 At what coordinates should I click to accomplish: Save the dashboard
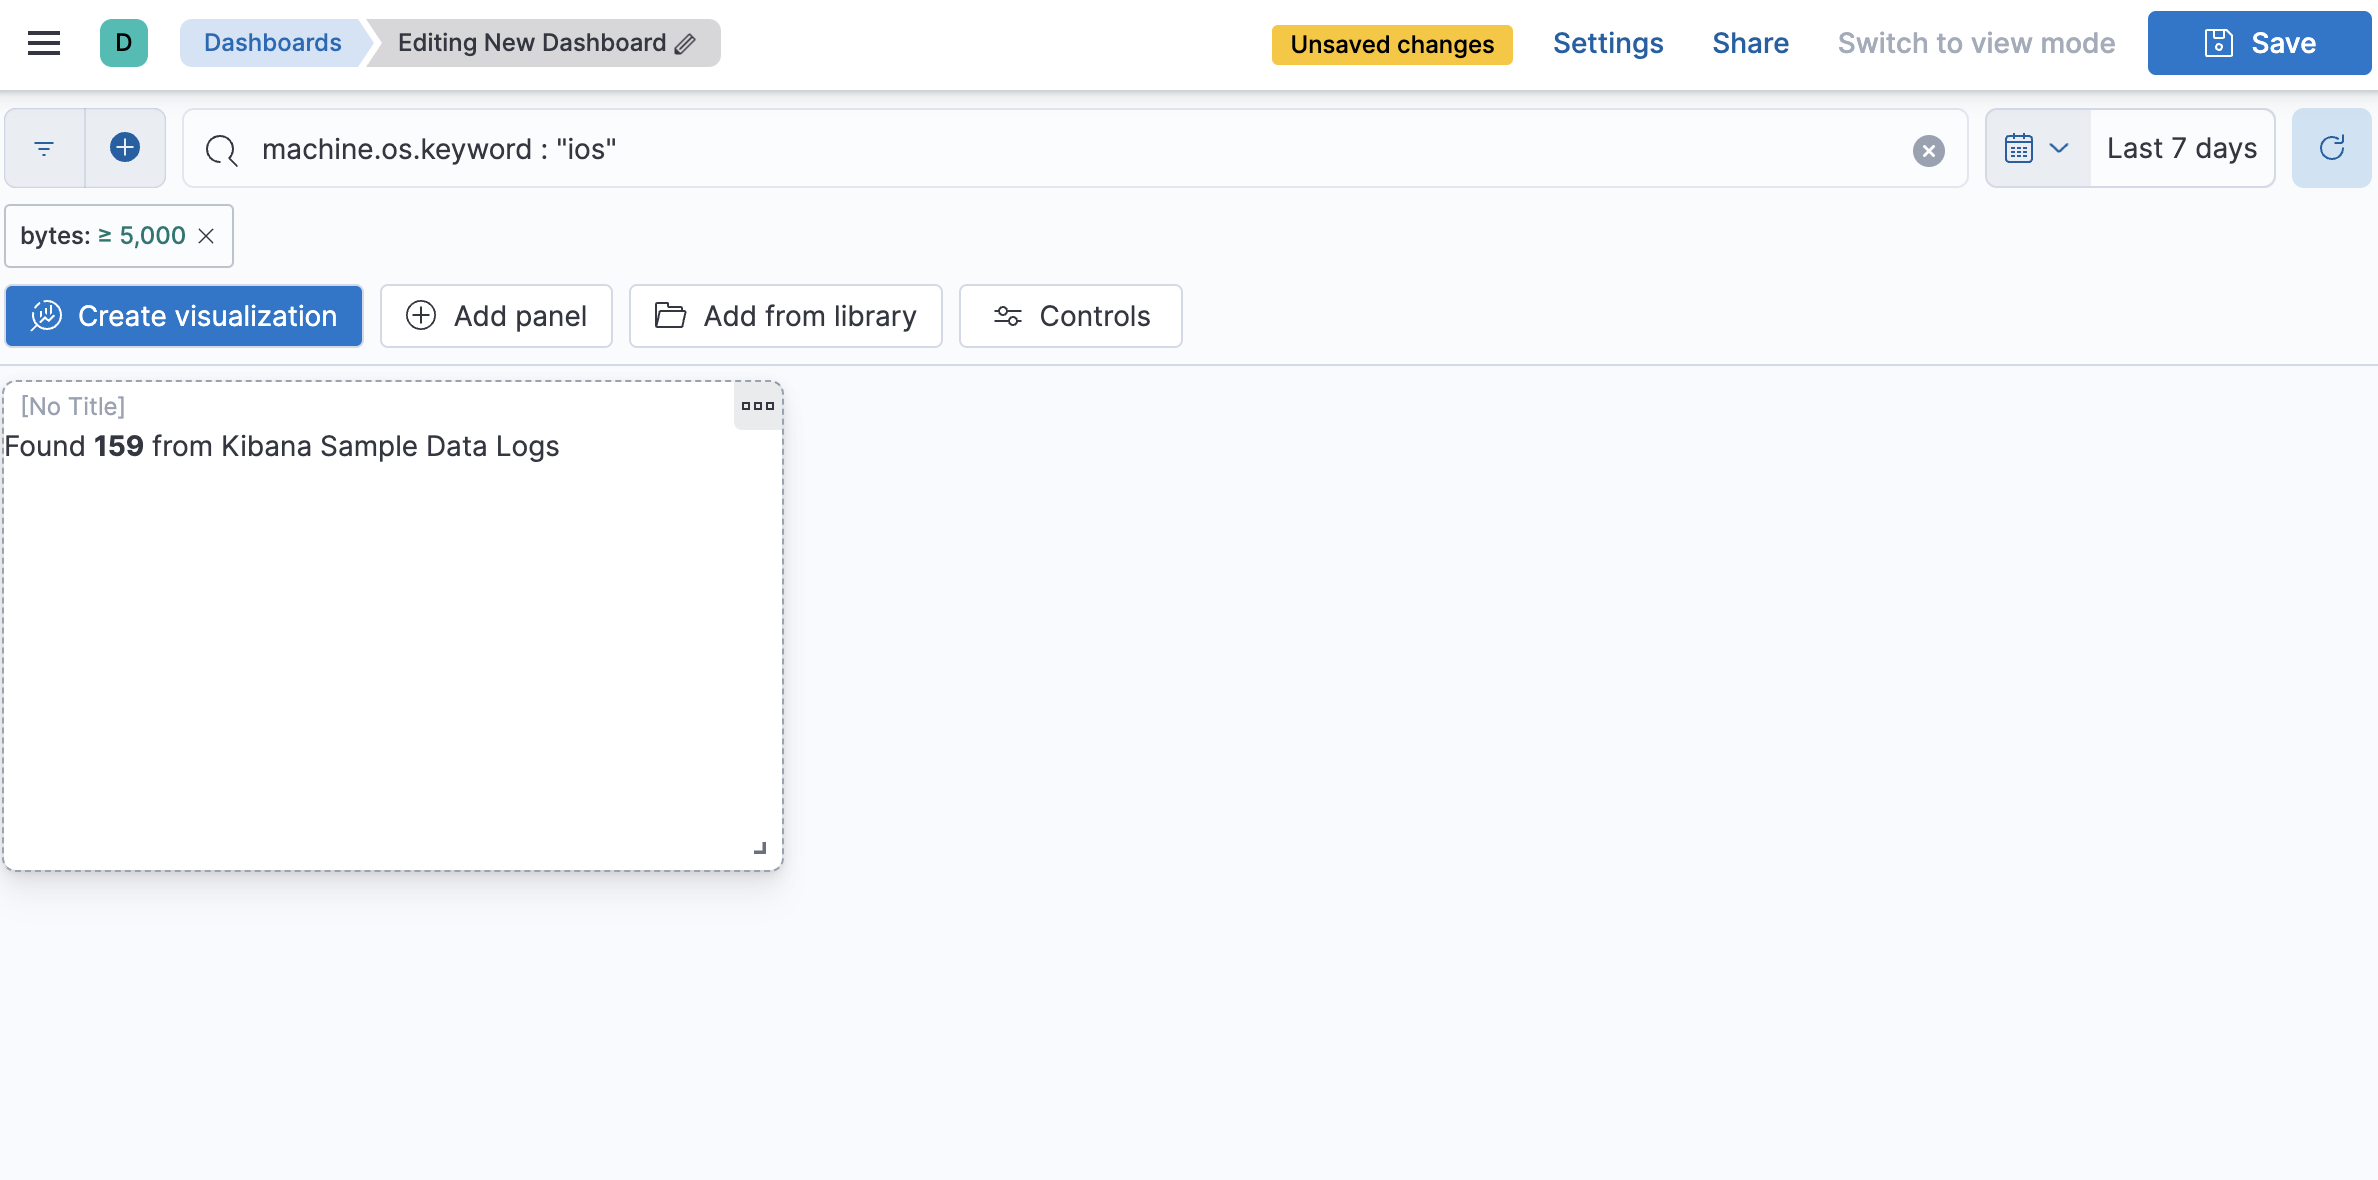click(2259, 43)
